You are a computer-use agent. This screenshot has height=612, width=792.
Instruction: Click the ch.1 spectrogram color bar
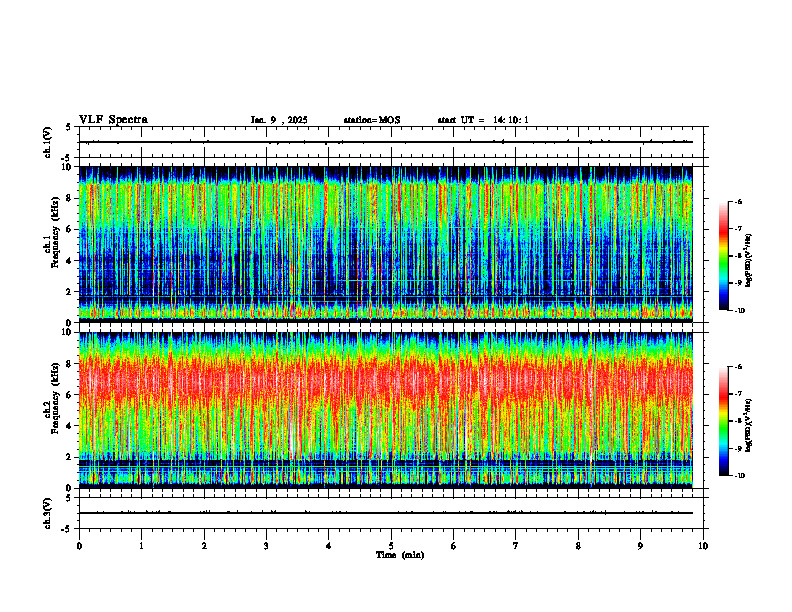pos(723,256)
